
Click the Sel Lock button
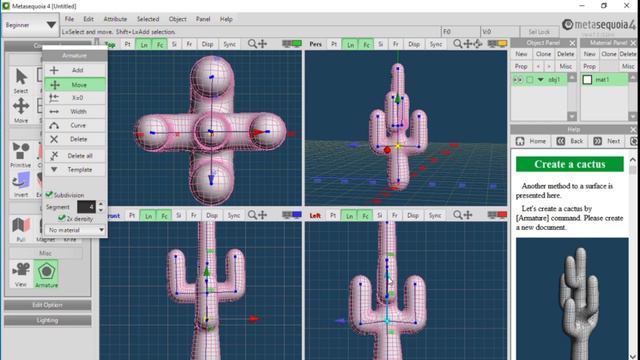pyautogui.click(x=539, y=32)
